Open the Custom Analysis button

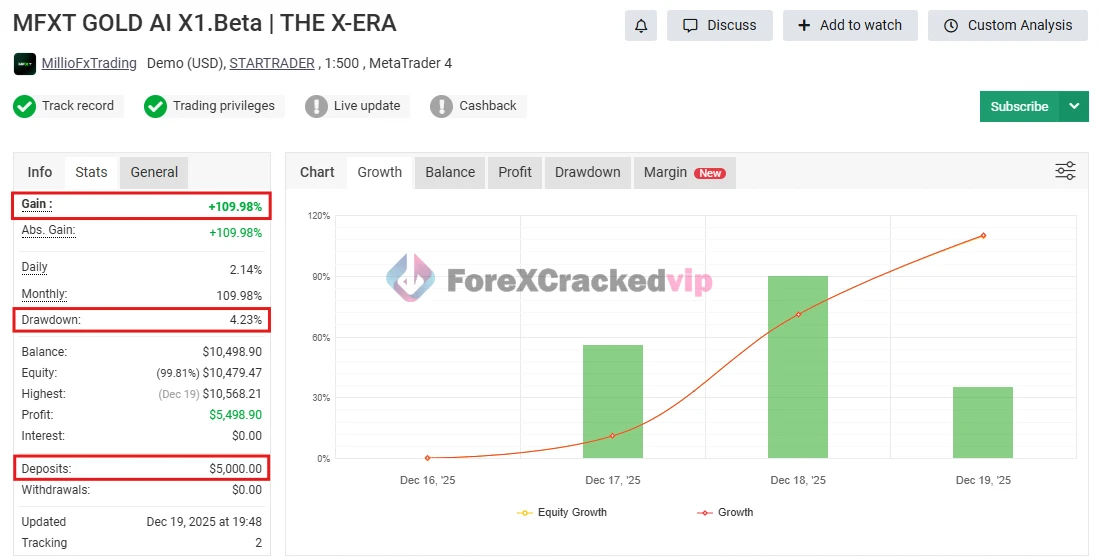coord(1008,26)
